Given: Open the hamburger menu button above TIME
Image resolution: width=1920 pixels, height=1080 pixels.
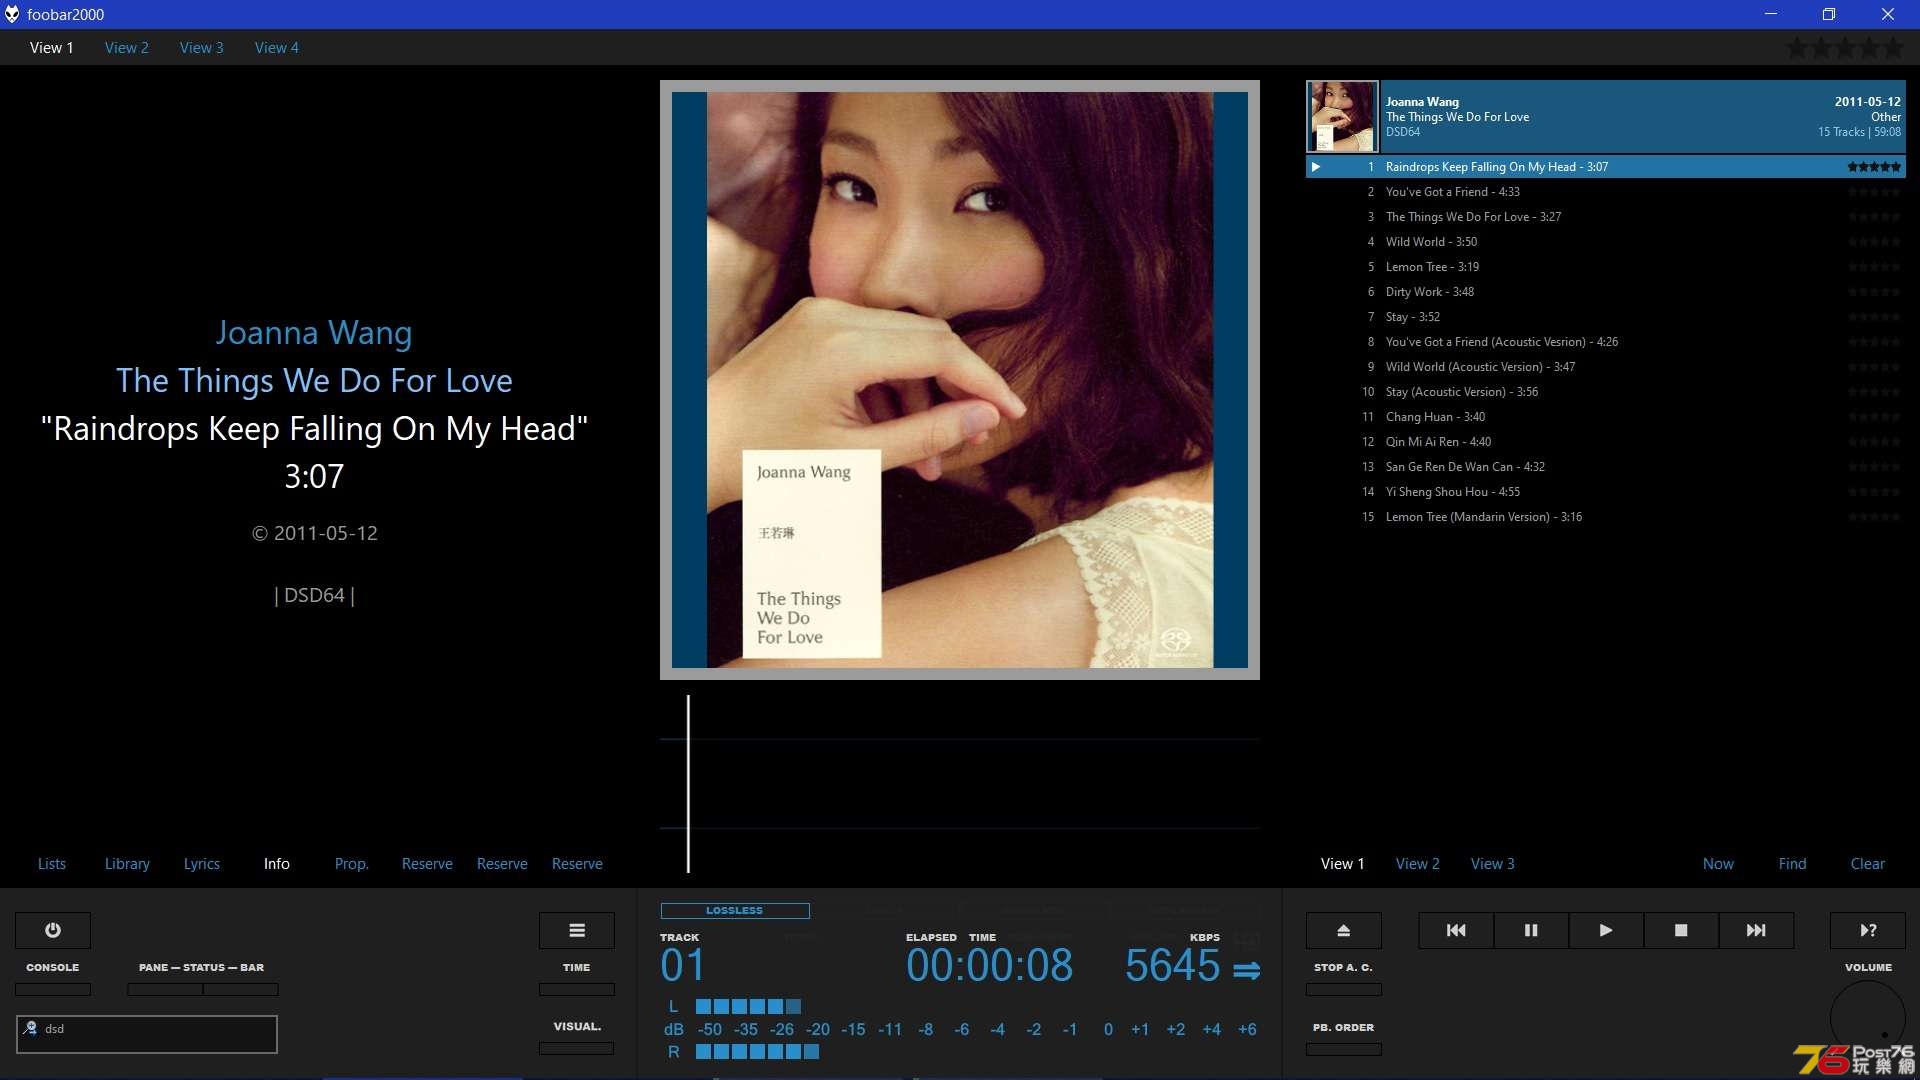Looking at the screenshot, I should pyautogui.click(x=577, y=930).
